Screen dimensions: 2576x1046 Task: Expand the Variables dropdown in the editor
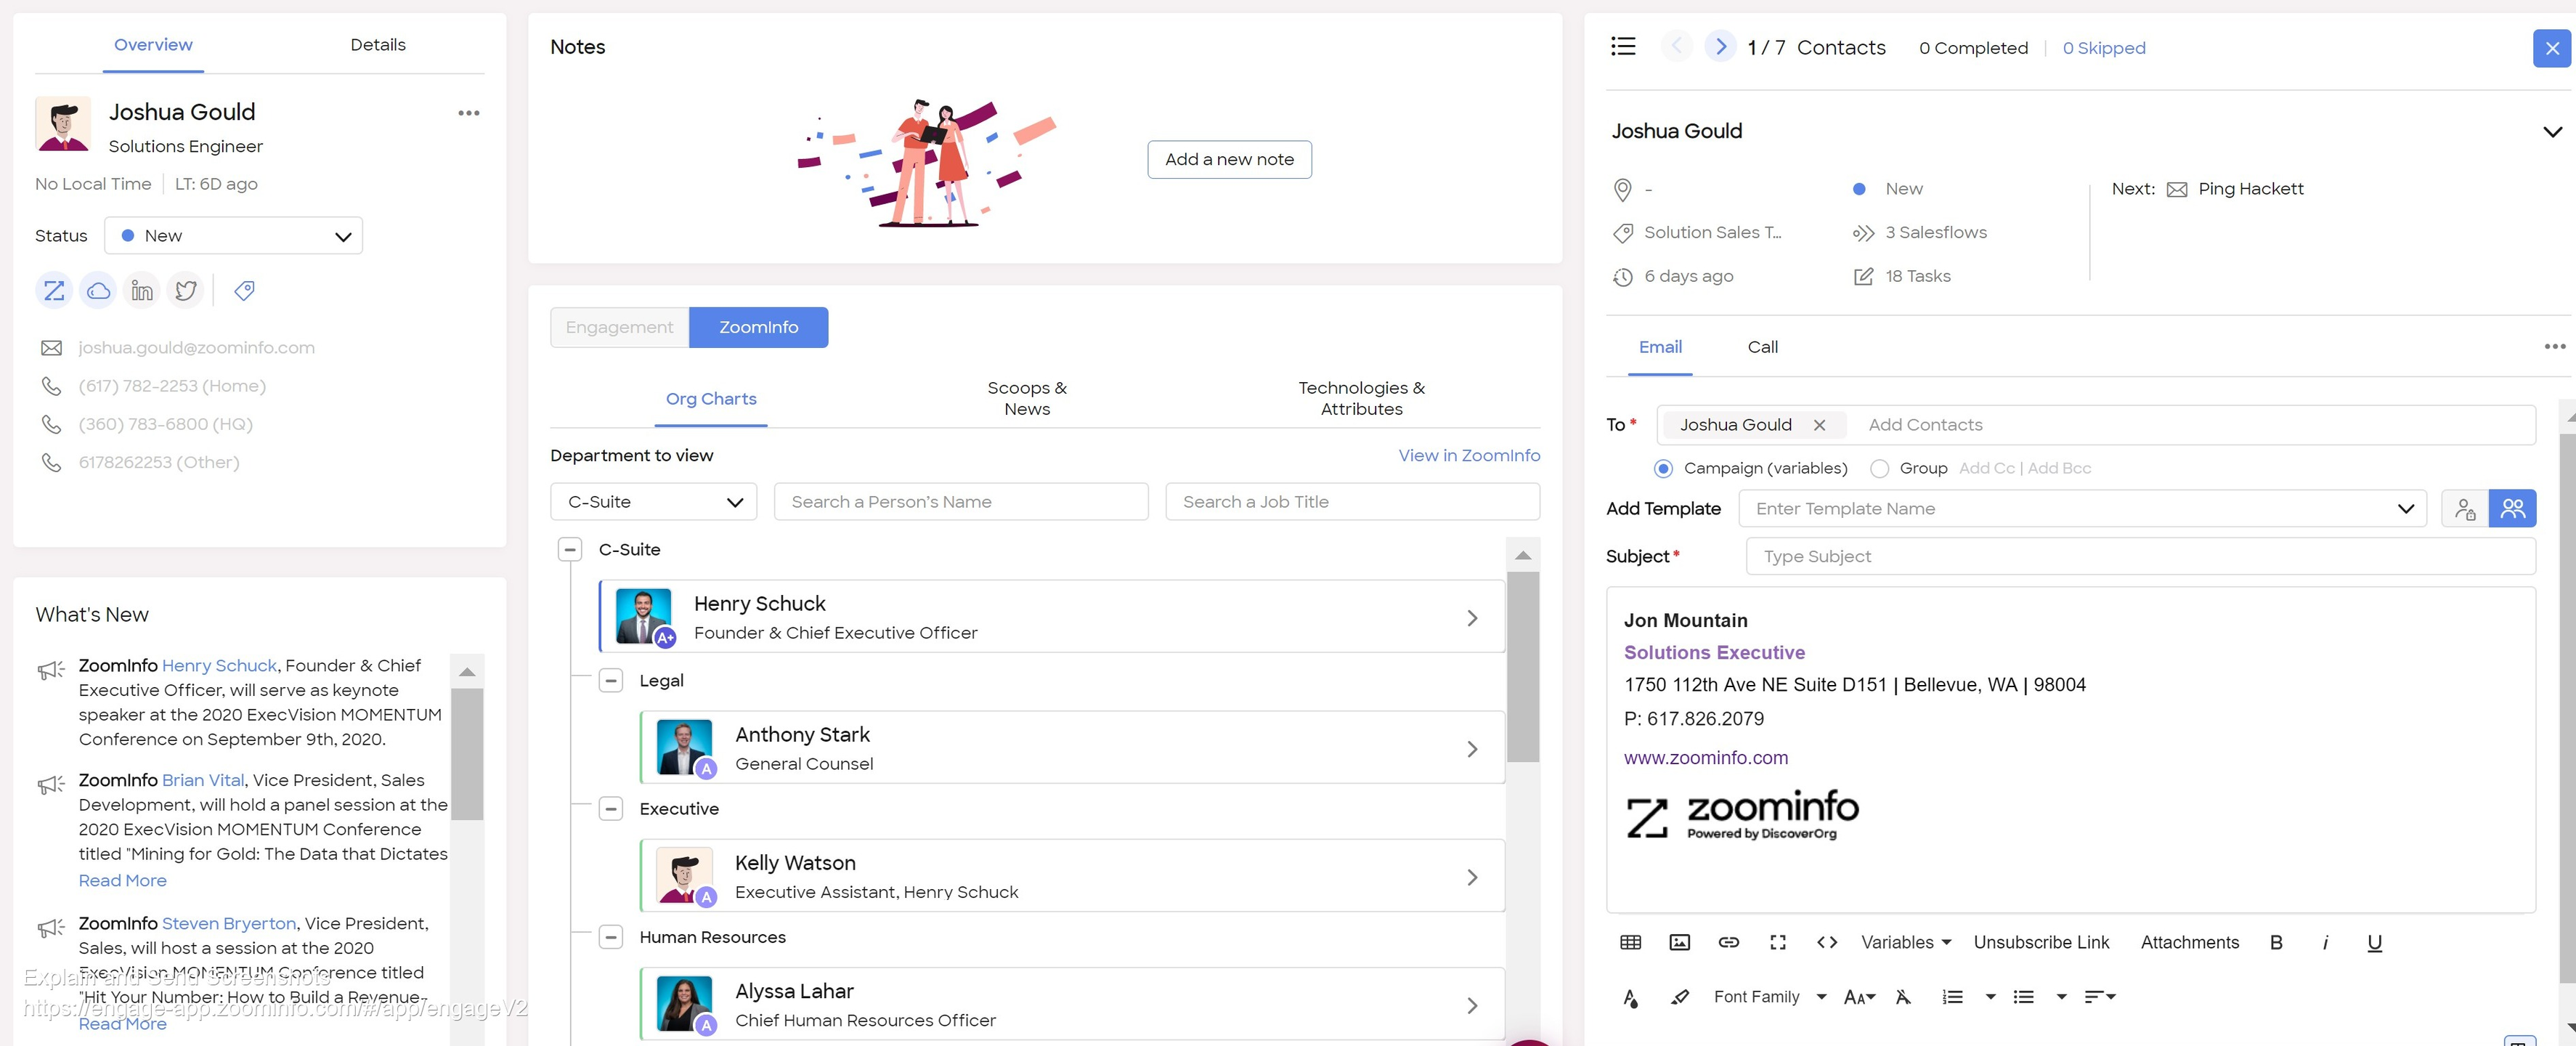click(1905, 942)
